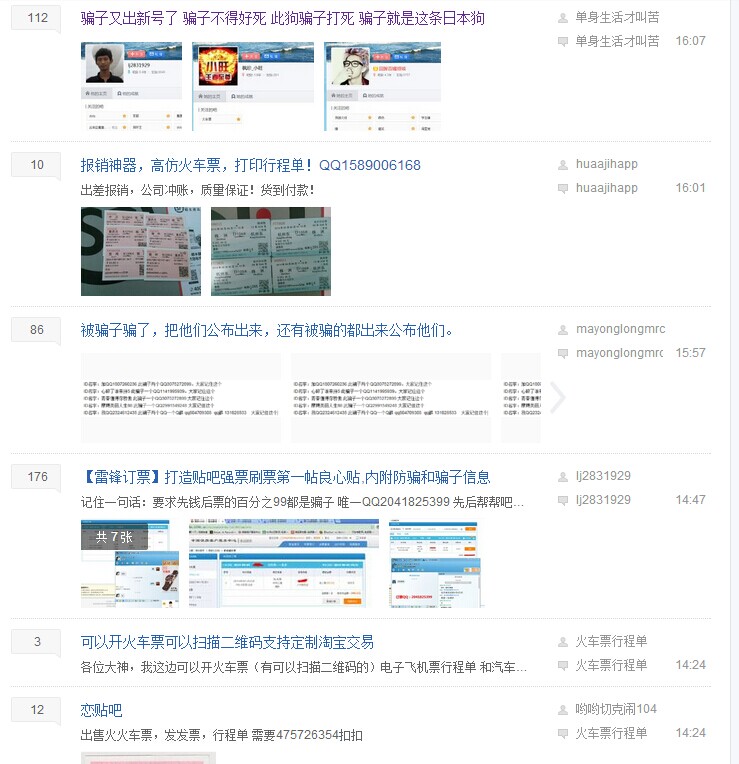The image size is (739, 764).
Task: Click last-reply icon next to 15:57 row
Action: 563,354
